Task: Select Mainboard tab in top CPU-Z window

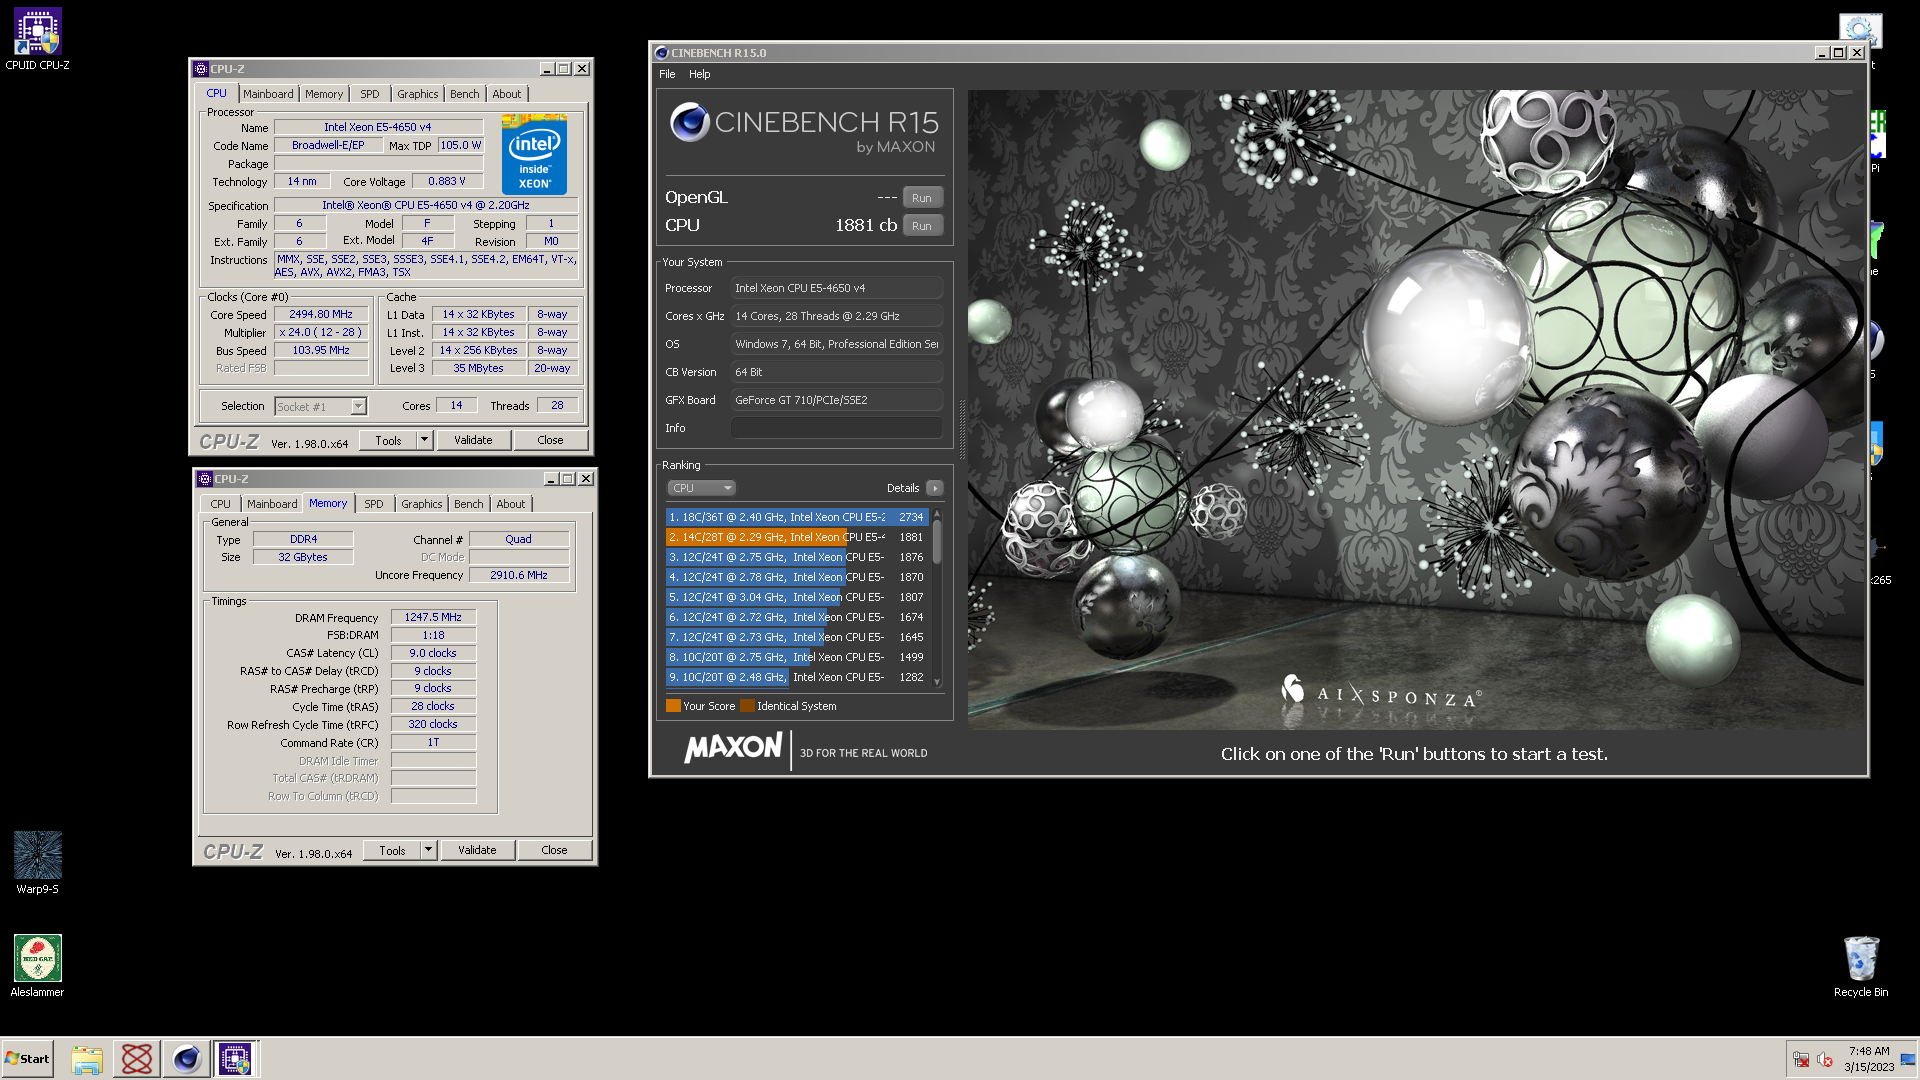Action: pos(268,94)
